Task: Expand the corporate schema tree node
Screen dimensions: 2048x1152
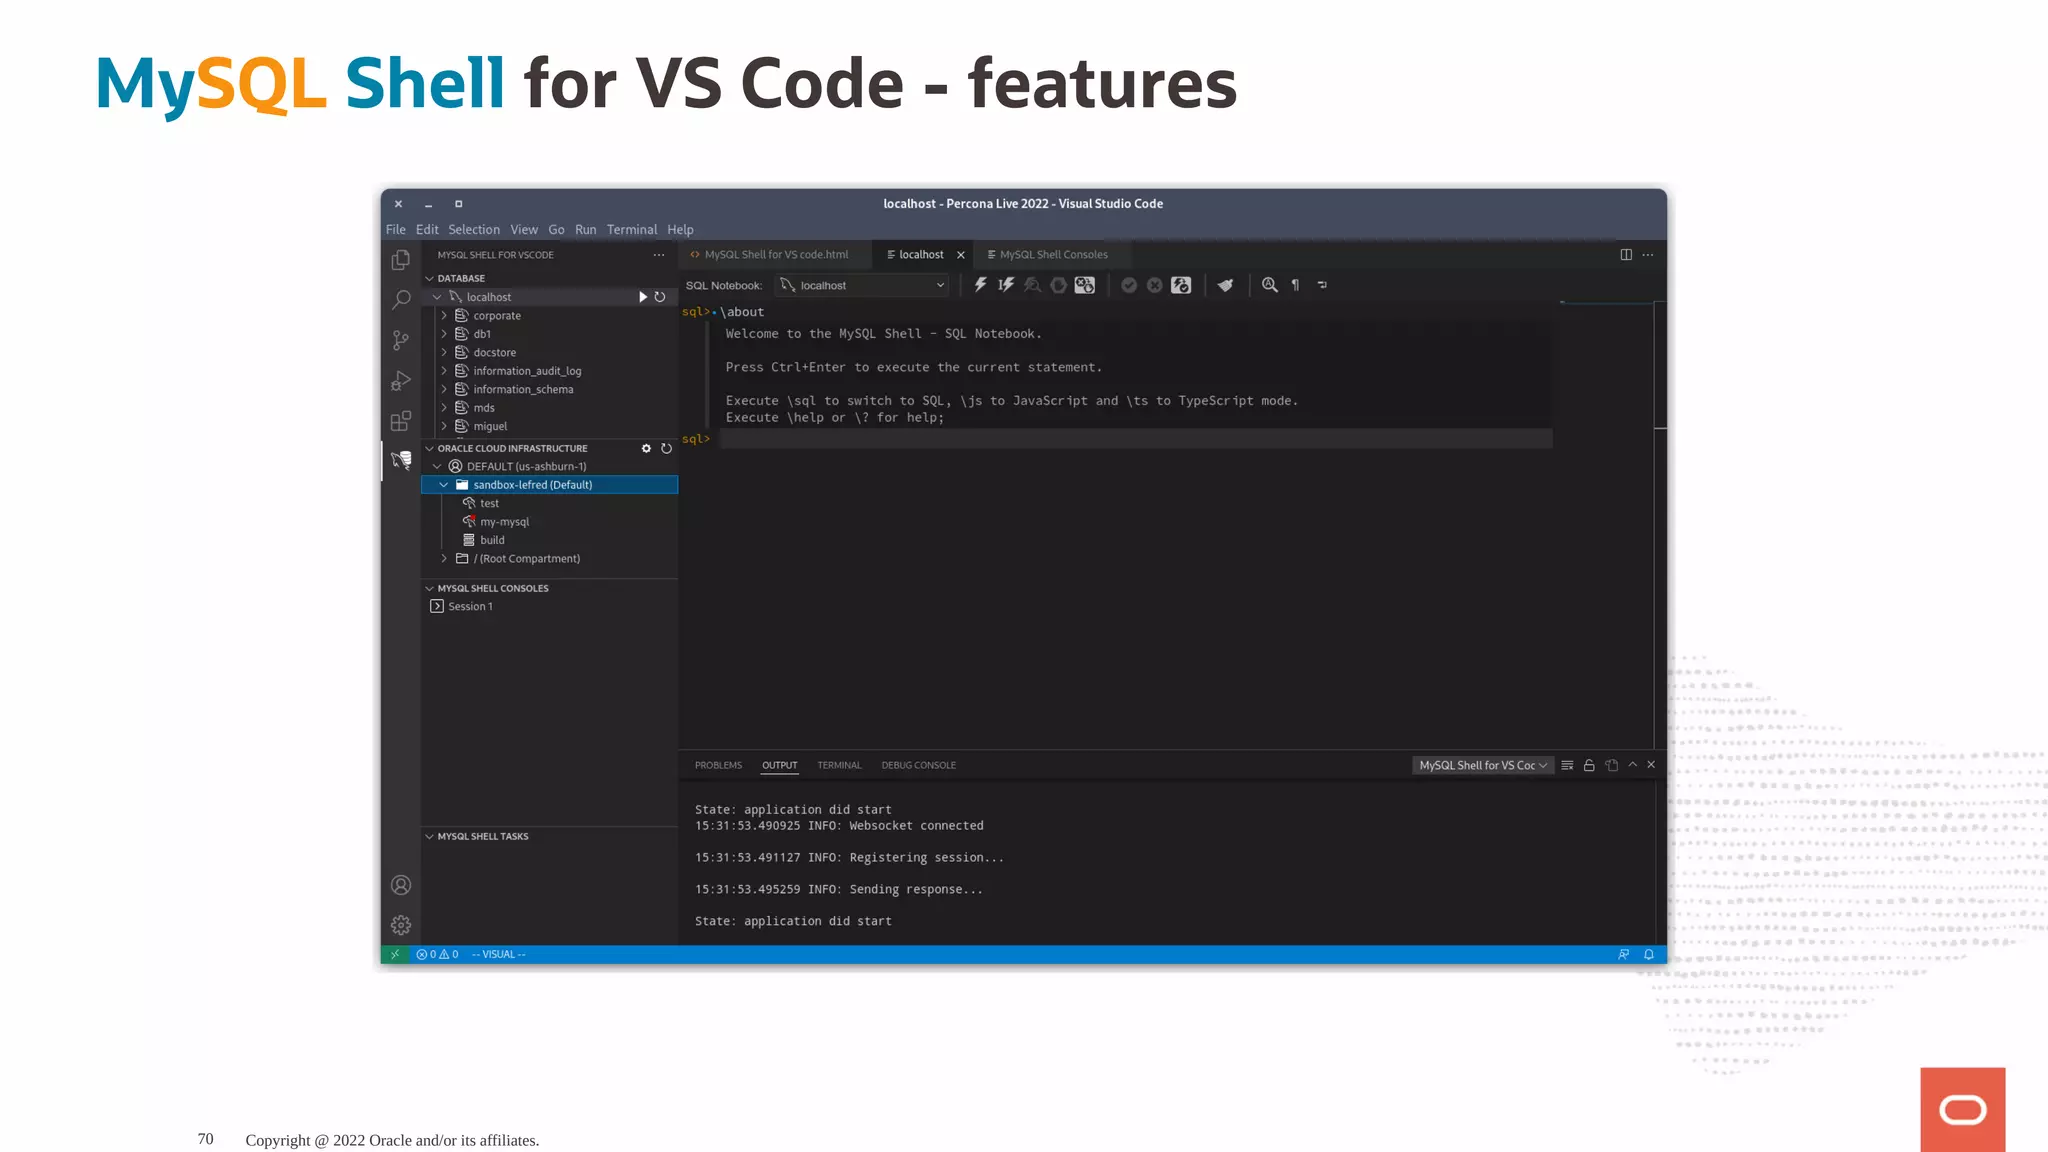Action: click(x=444, y=315)
